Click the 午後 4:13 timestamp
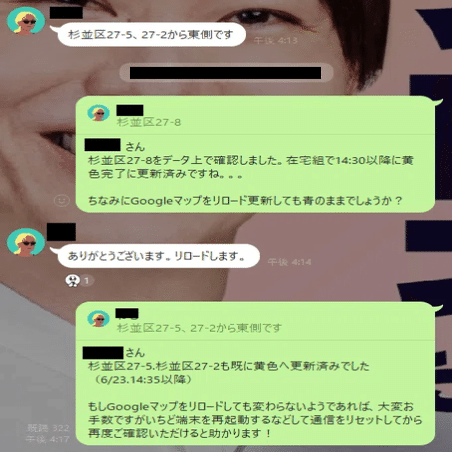Screen dimensions: 452x452 click(x=275, y=41)
